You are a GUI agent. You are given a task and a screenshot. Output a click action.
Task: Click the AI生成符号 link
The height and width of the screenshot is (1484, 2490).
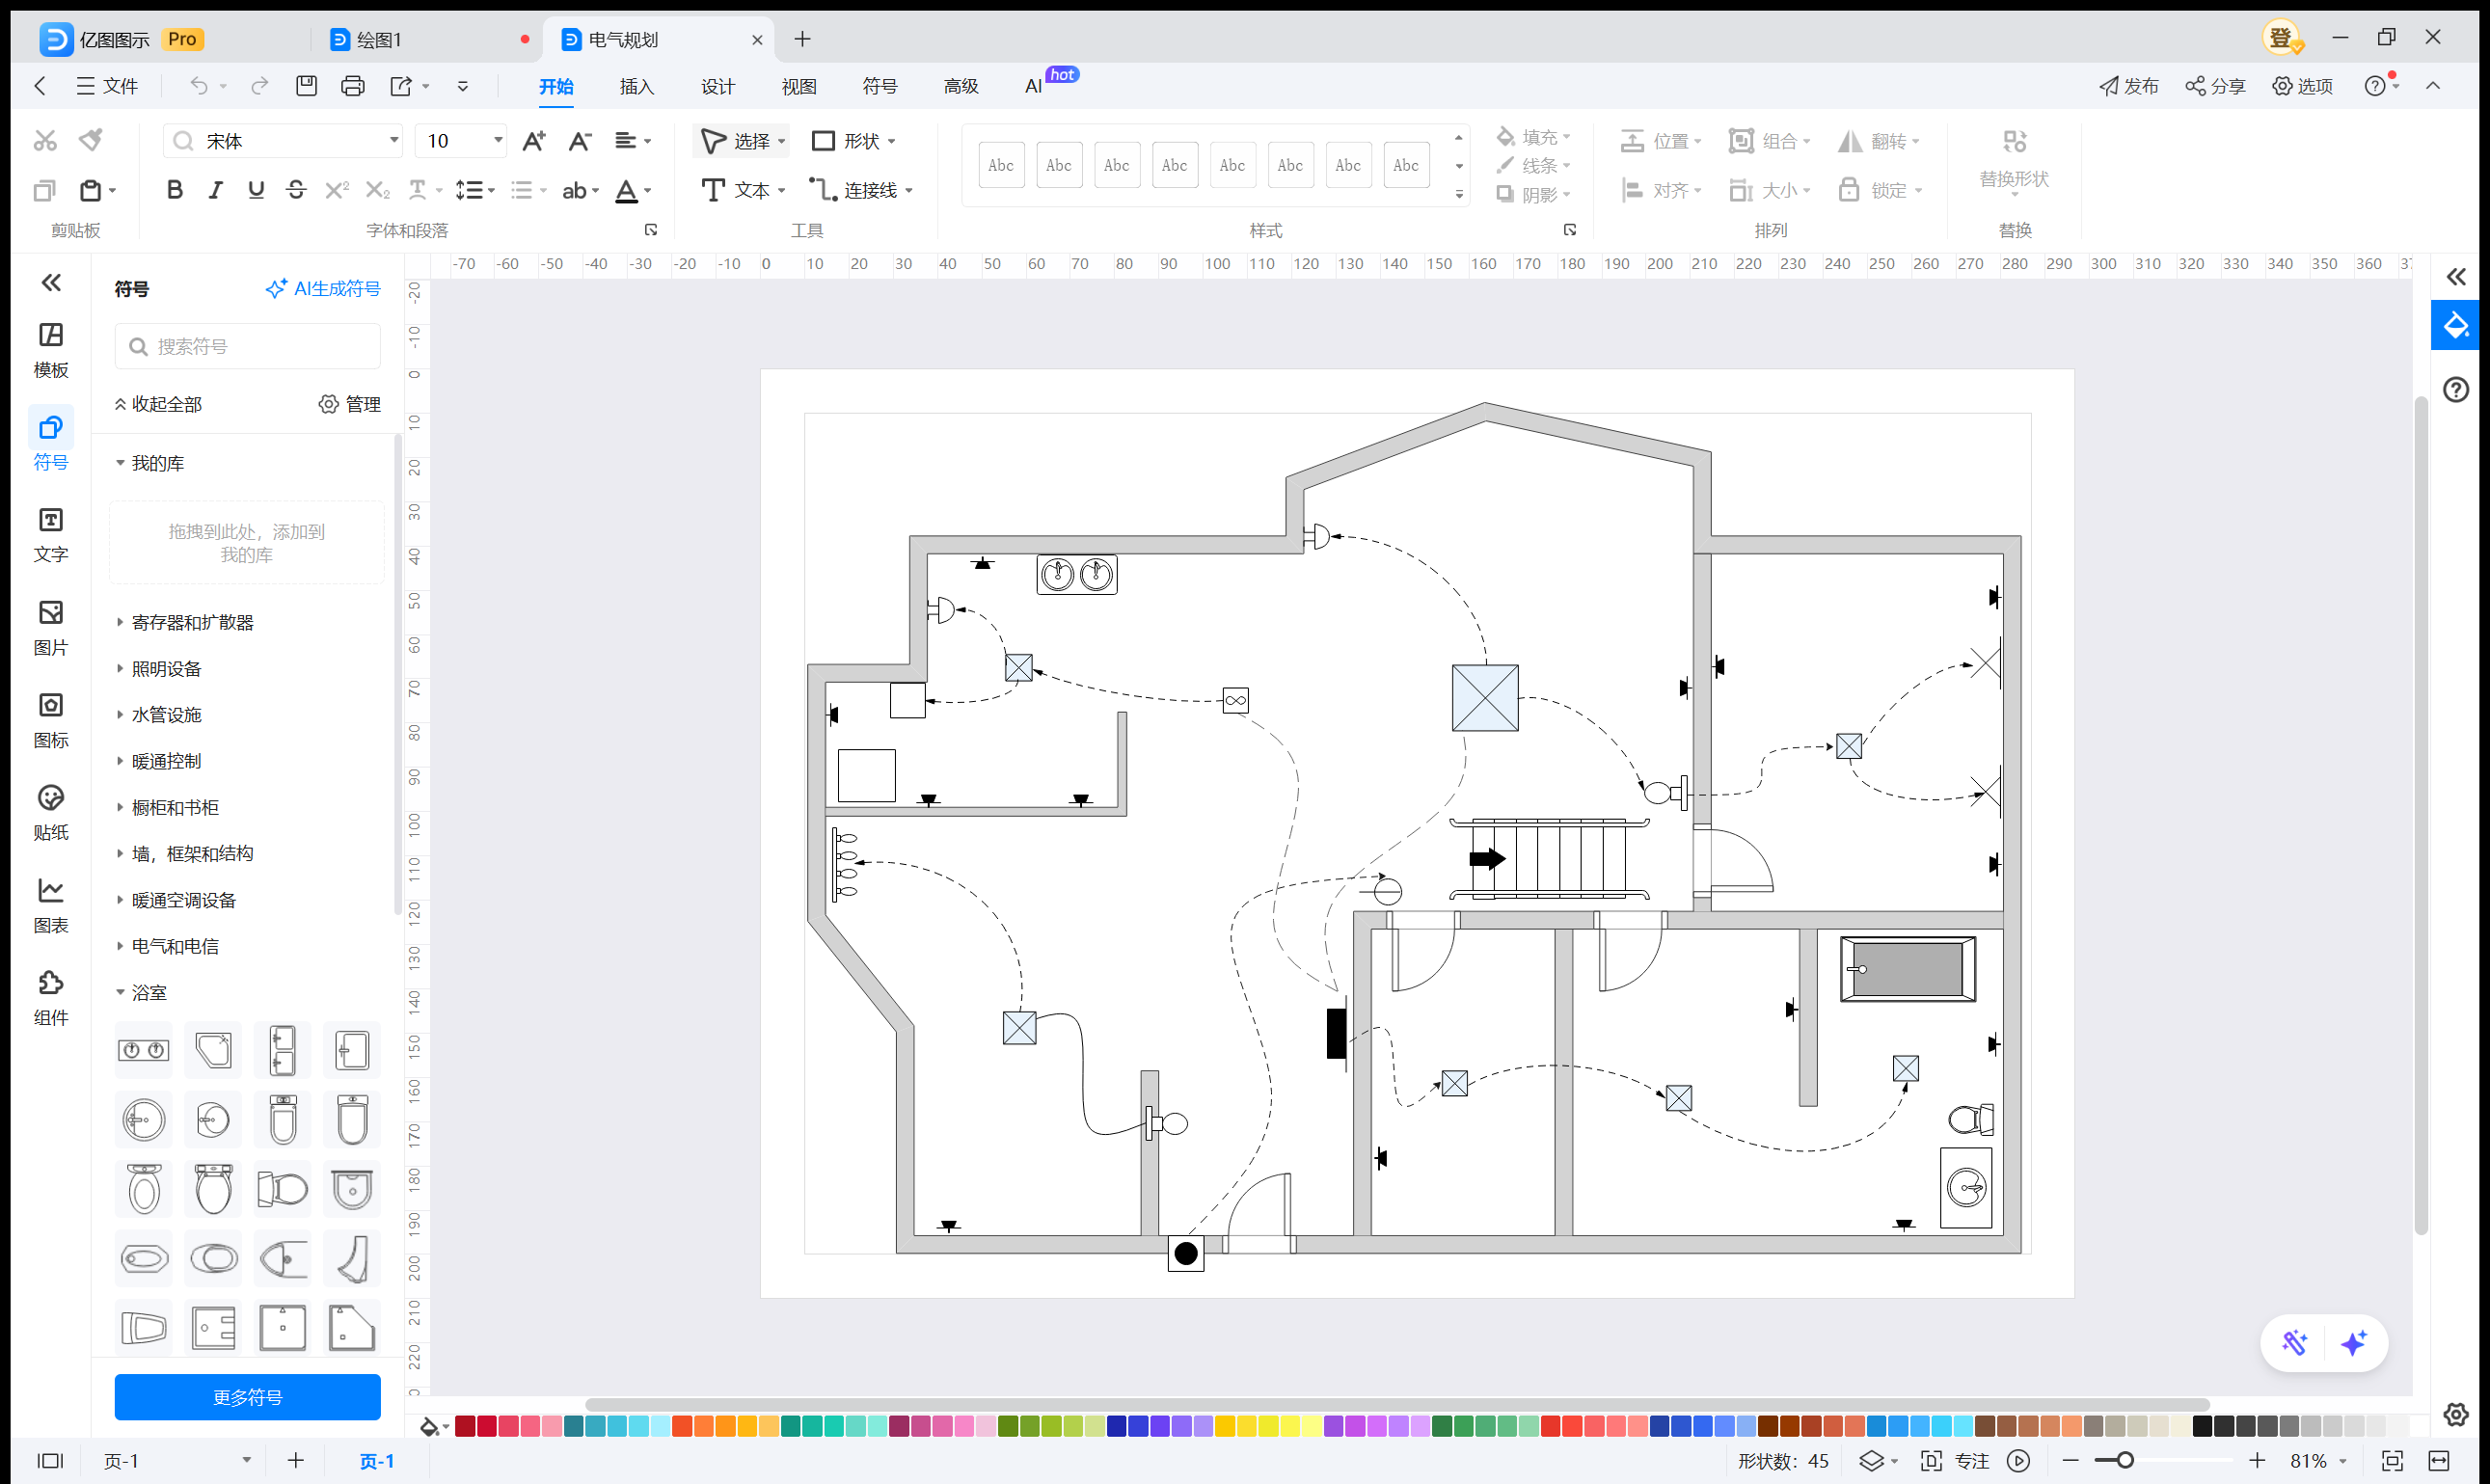[323, 289]
